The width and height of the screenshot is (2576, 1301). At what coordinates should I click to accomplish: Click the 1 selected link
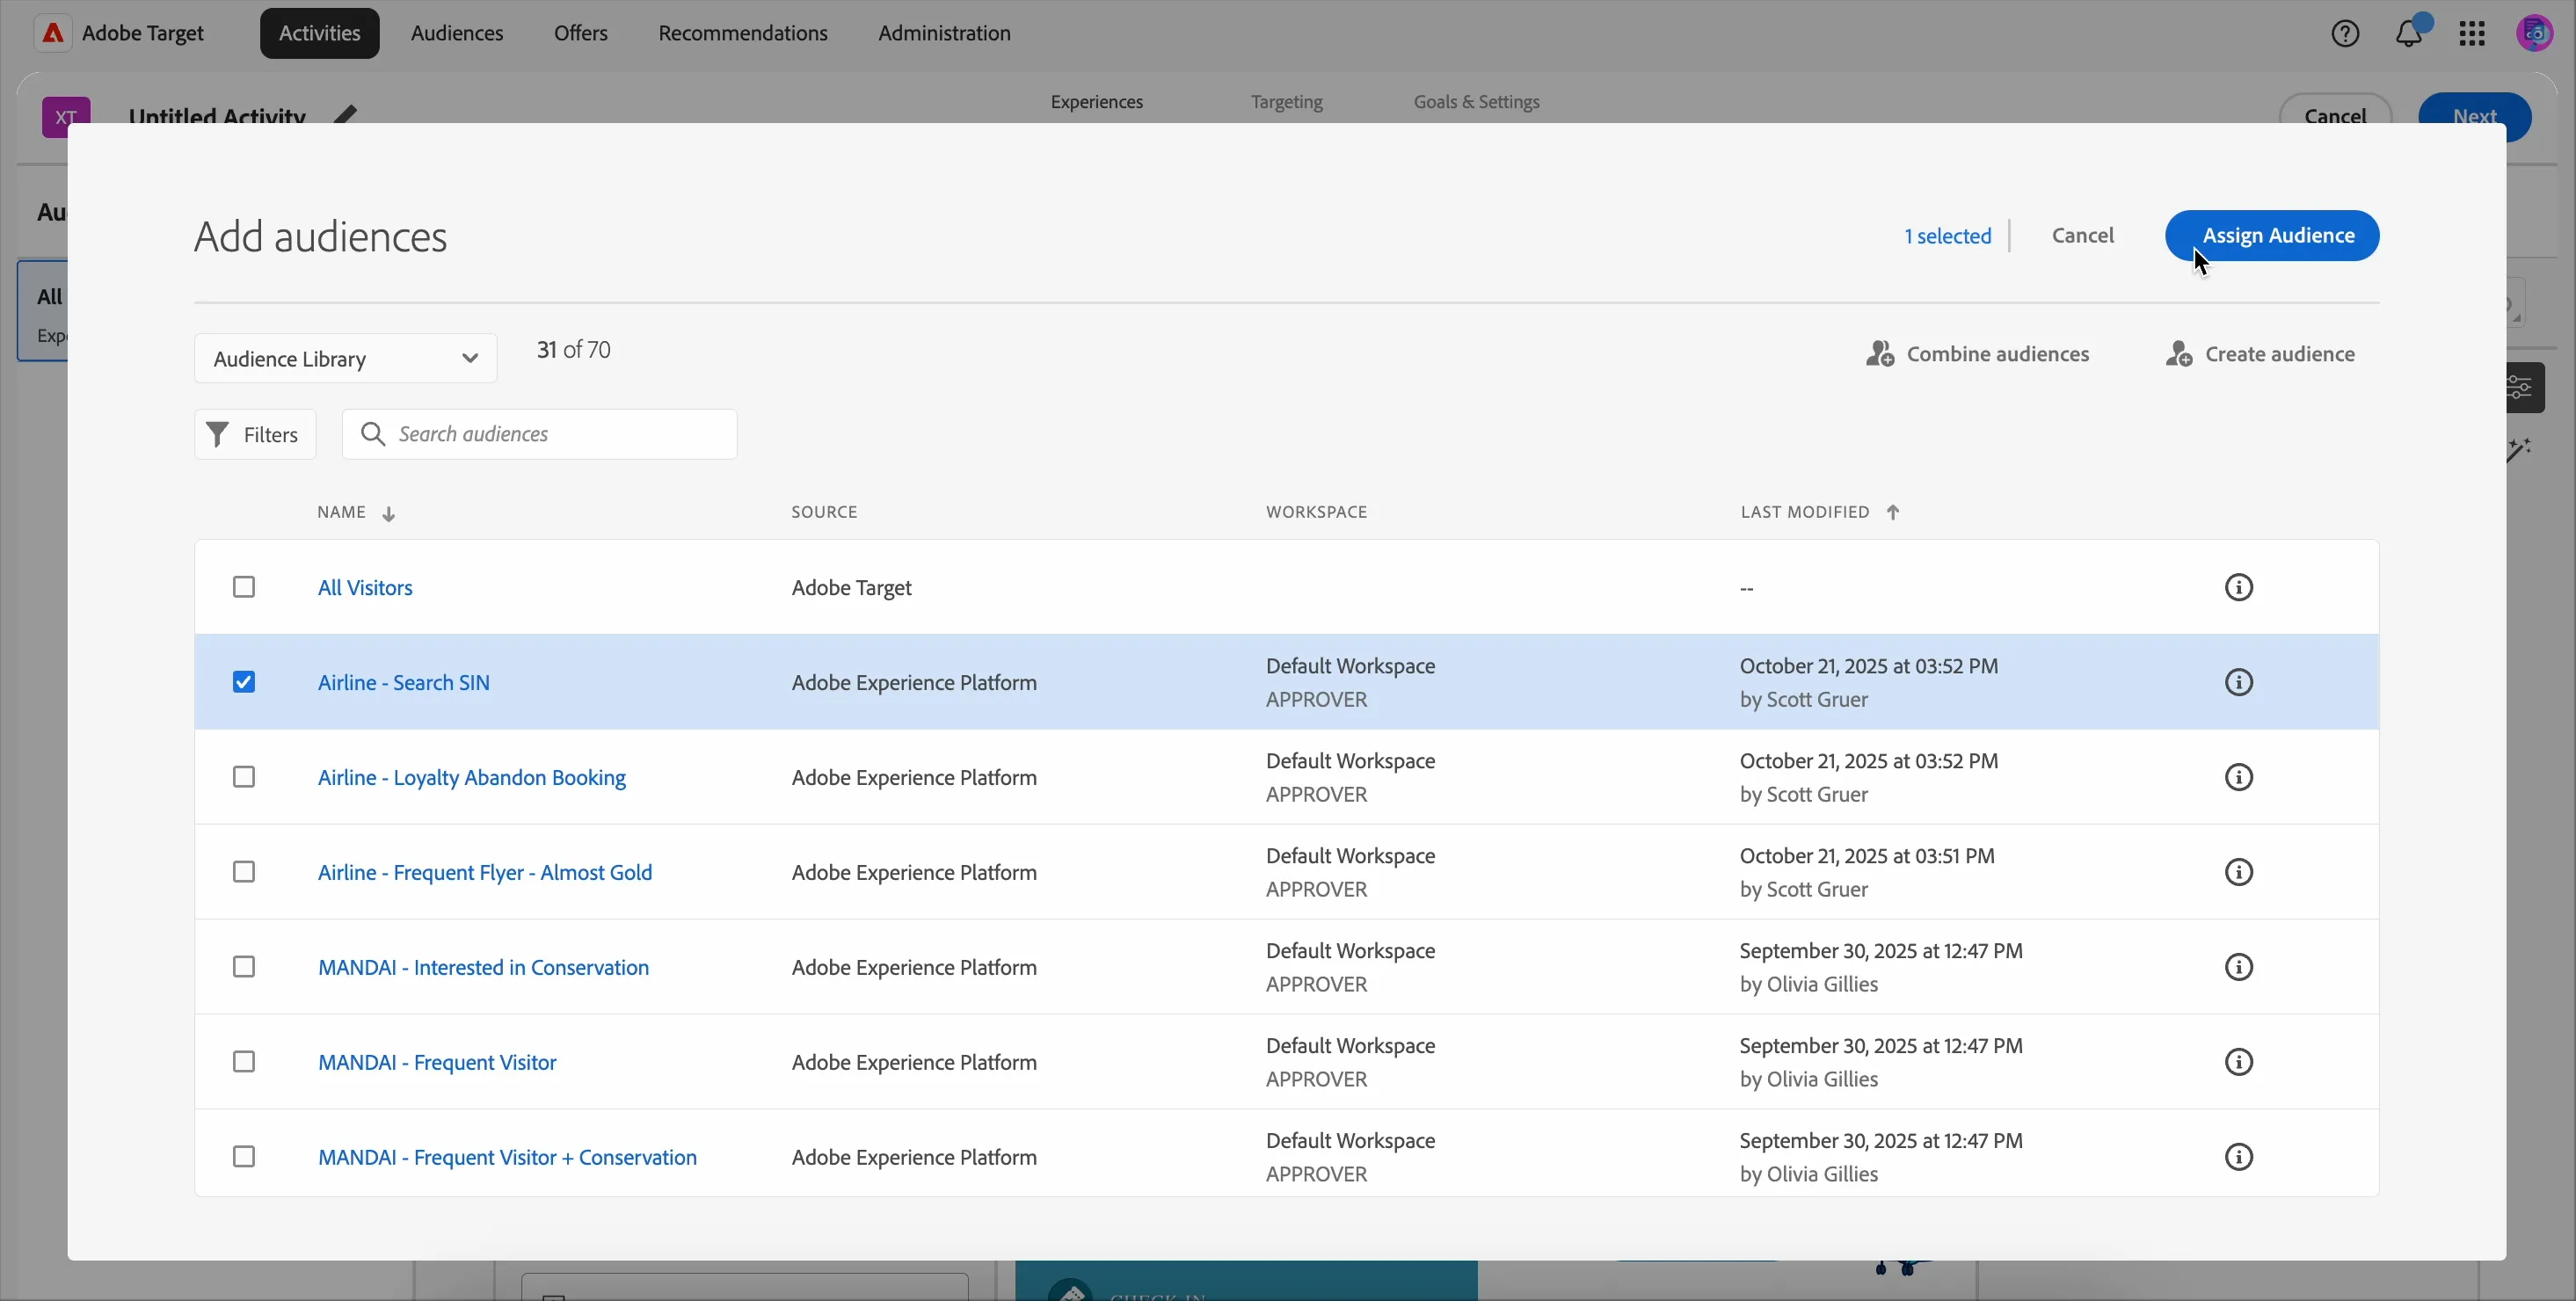coord(1947,236)
